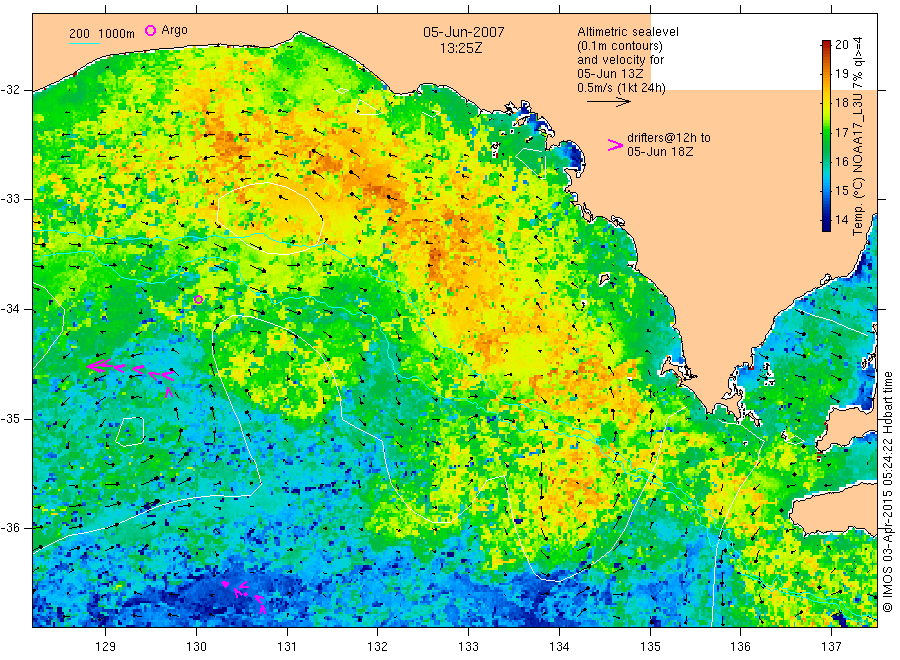The image size is (900, 660).
Task: Click the '200 1000m' bathymetry label
Action: click(102, 33)
